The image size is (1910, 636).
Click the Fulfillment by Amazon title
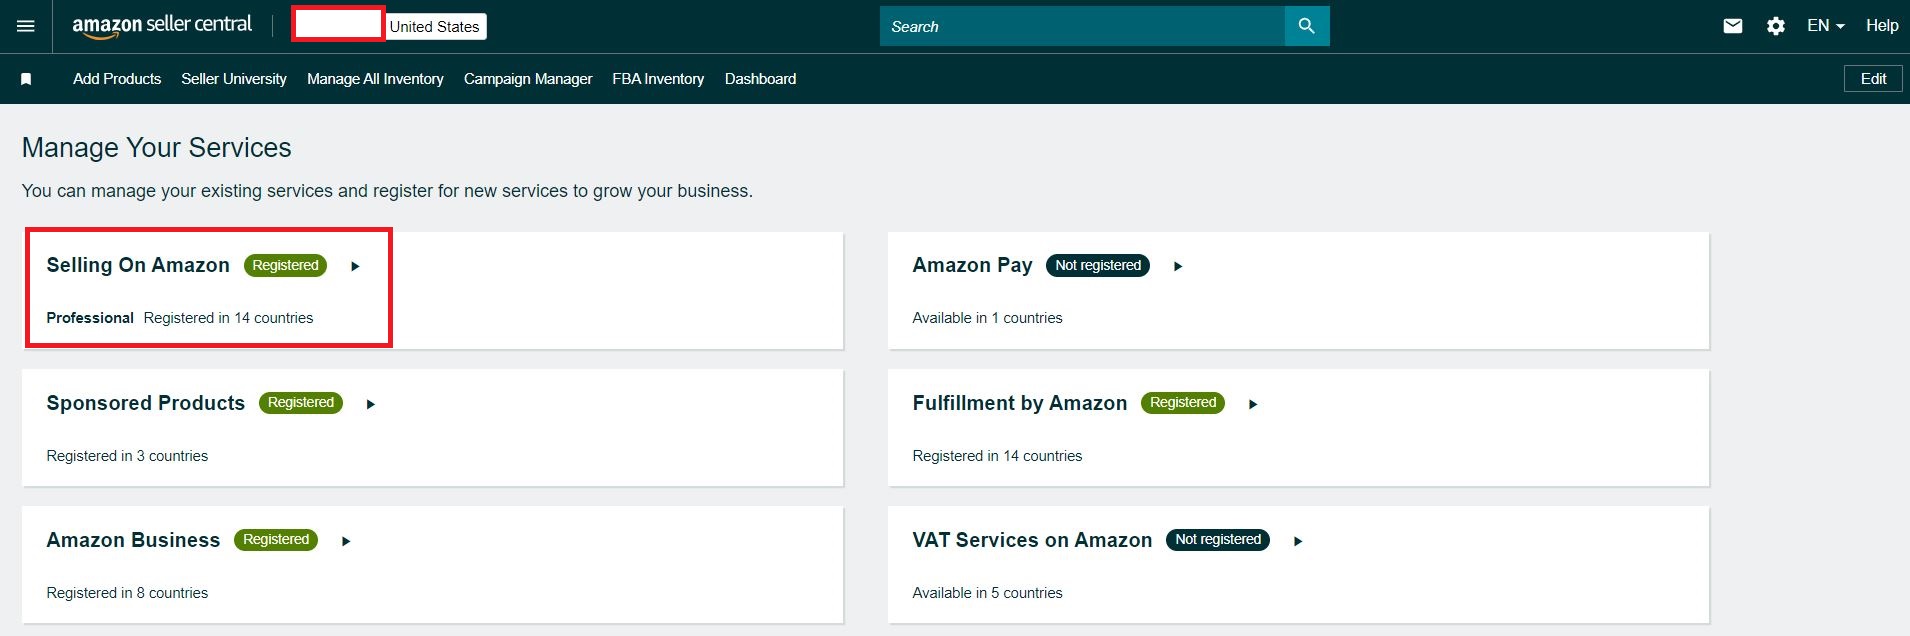[1020, 403]
